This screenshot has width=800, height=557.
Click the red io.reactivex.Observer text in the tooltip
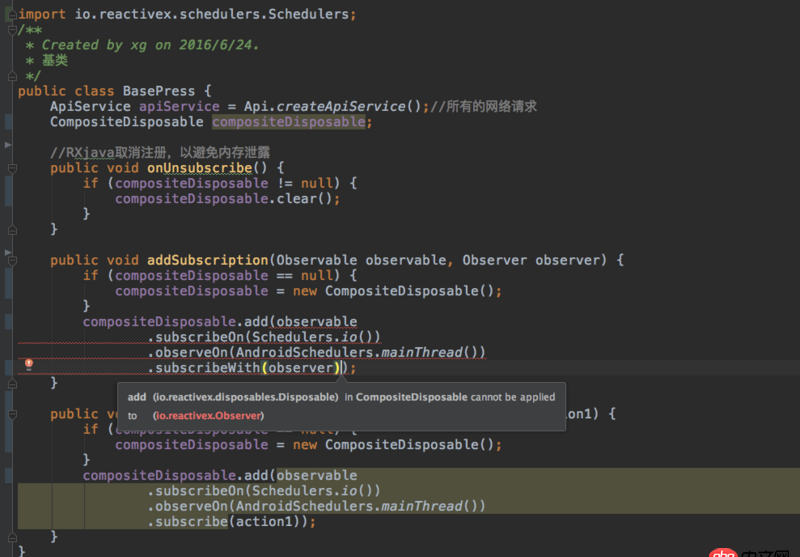[x=209, y=416]
